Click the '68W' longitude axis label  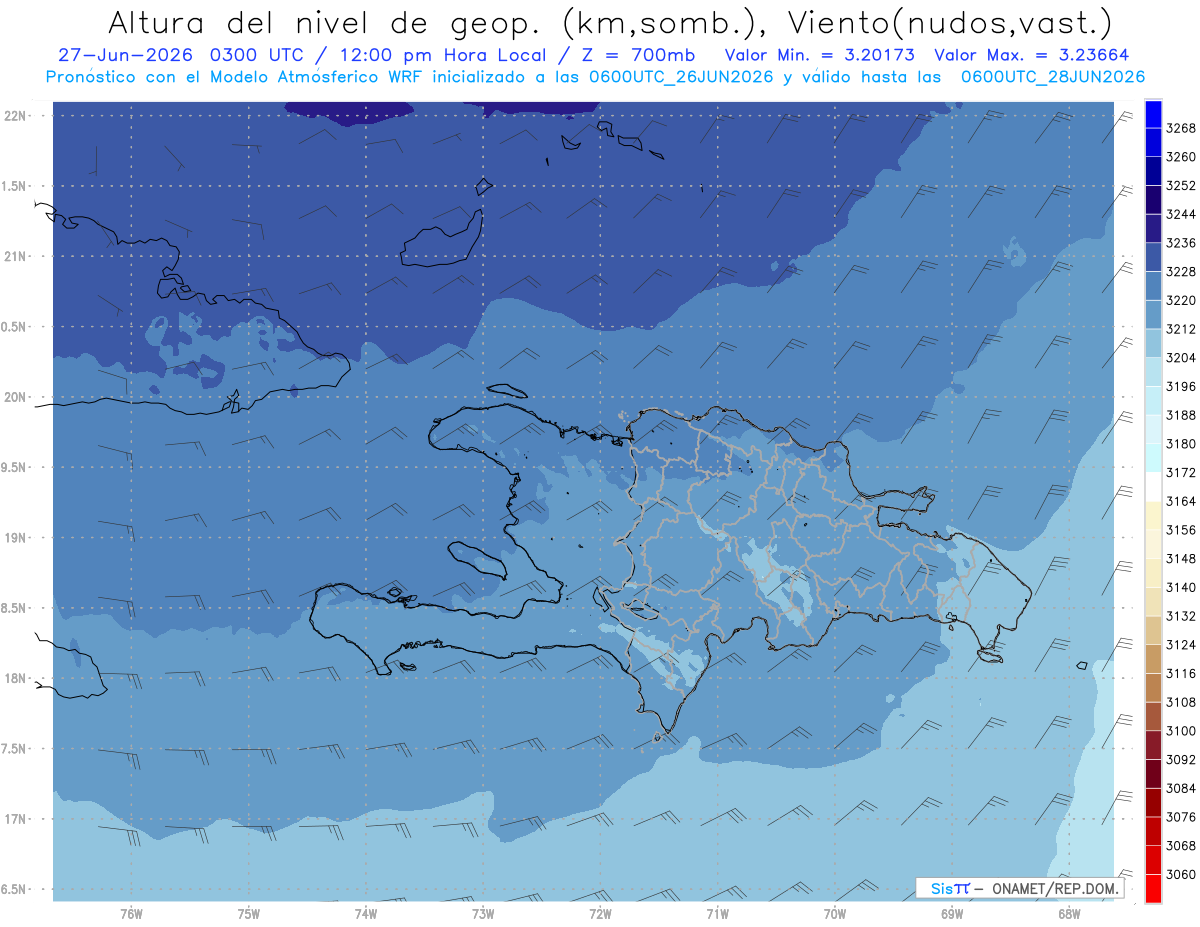[1069, 915]
